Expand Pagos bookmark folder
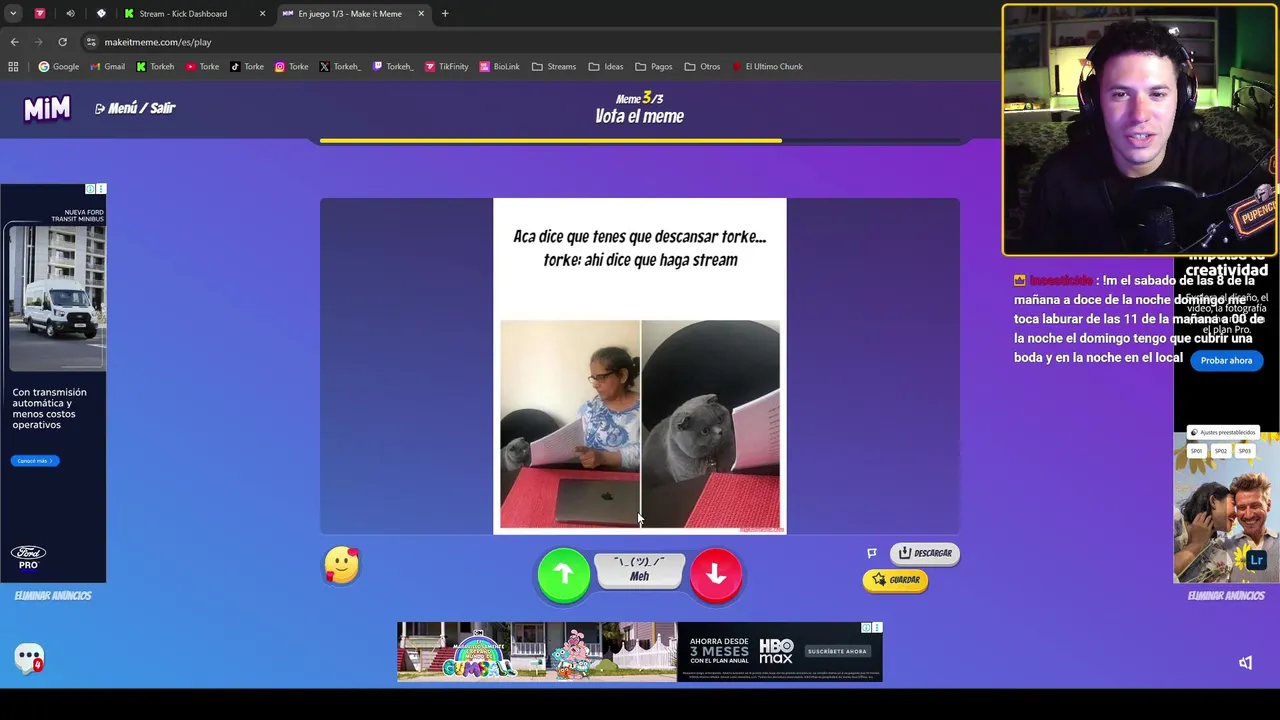This screenshot has height=720, width=1280. tap(654, 67)
